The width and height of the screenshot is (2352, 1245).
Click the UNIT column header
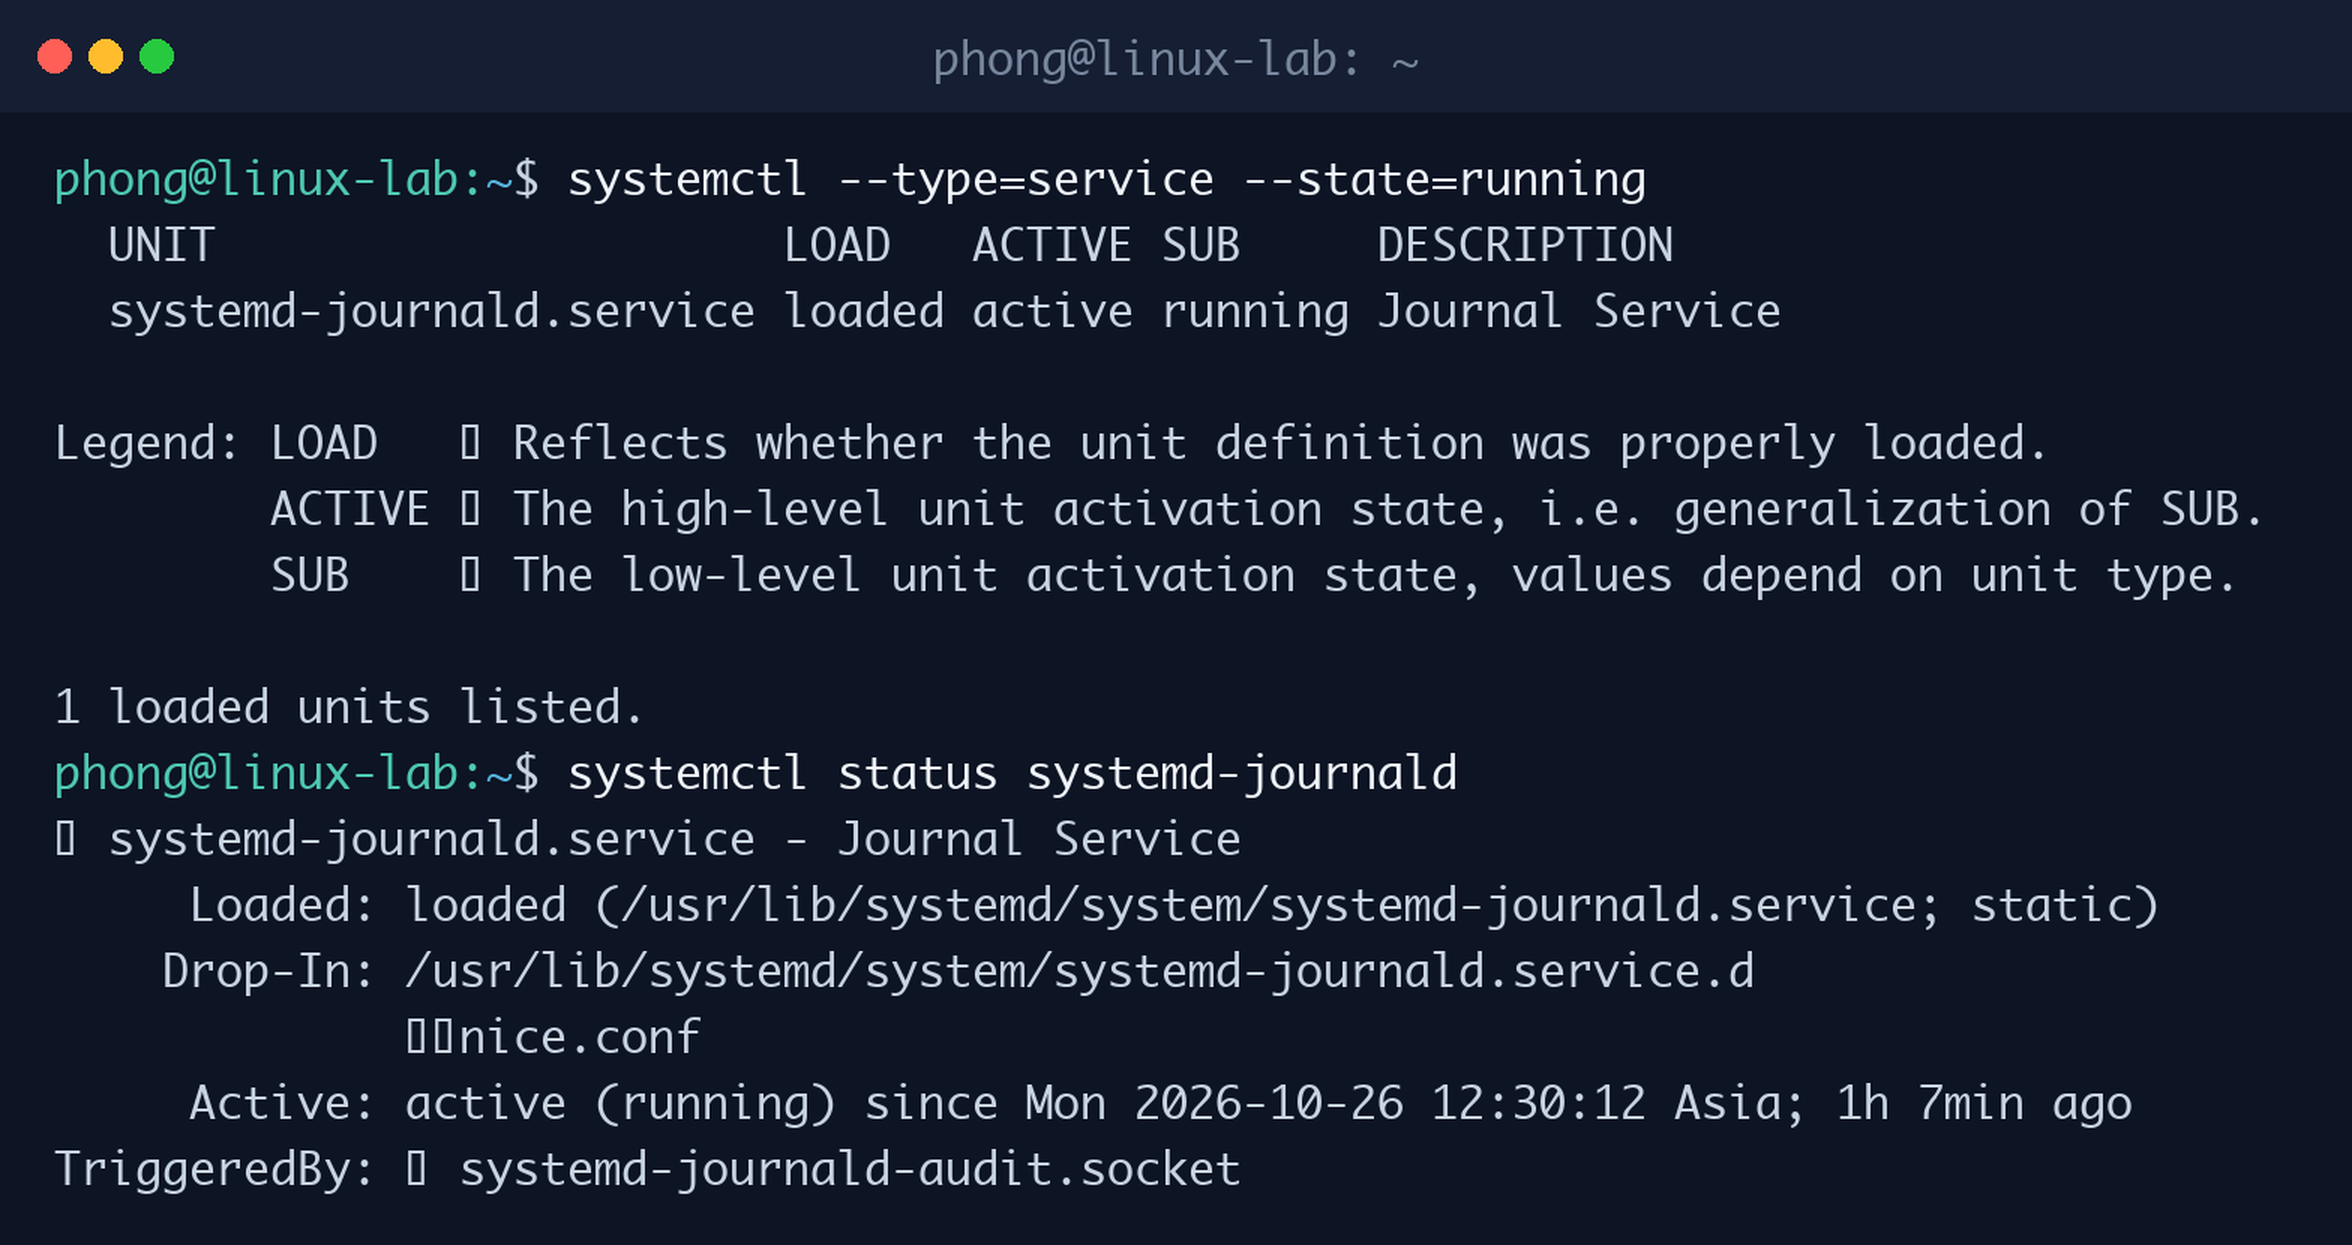pos(162,245)
